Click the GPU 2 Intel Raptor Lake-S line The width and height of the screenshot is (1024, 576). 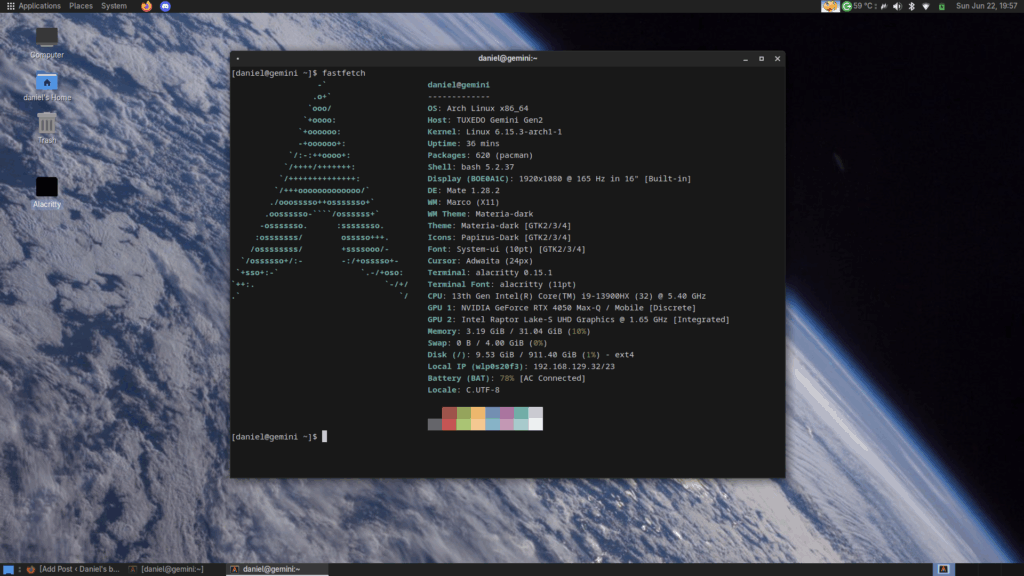(579, 320)
